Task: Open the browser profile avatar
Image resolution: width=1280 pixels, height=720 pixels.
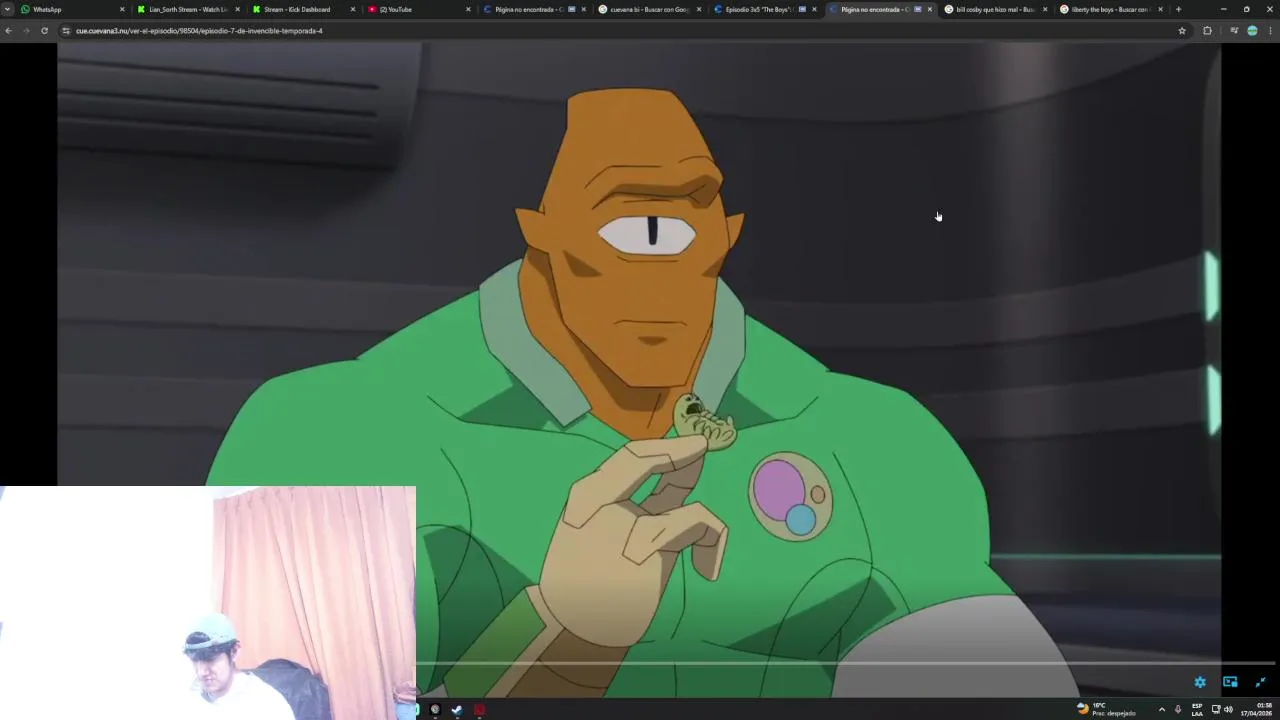Action: (1252, 31)
